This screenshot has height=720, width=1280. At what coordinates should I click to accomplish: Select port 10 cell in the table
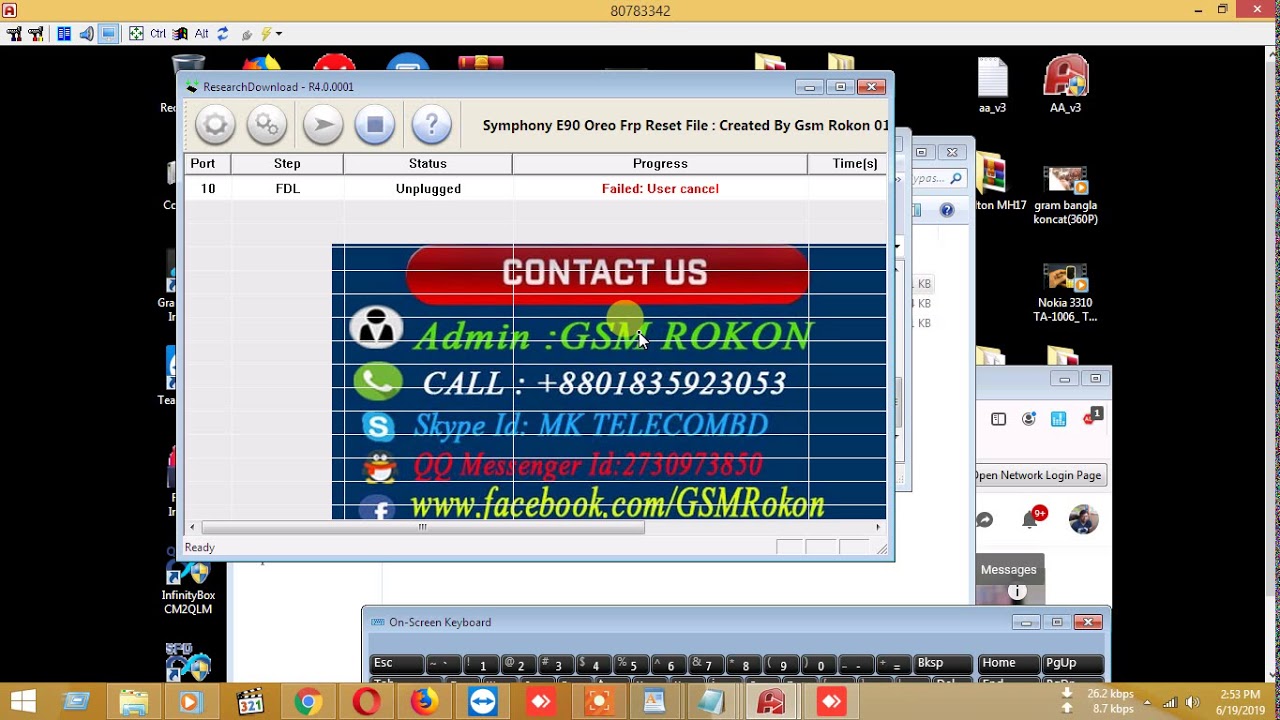(x=208, y=188)
